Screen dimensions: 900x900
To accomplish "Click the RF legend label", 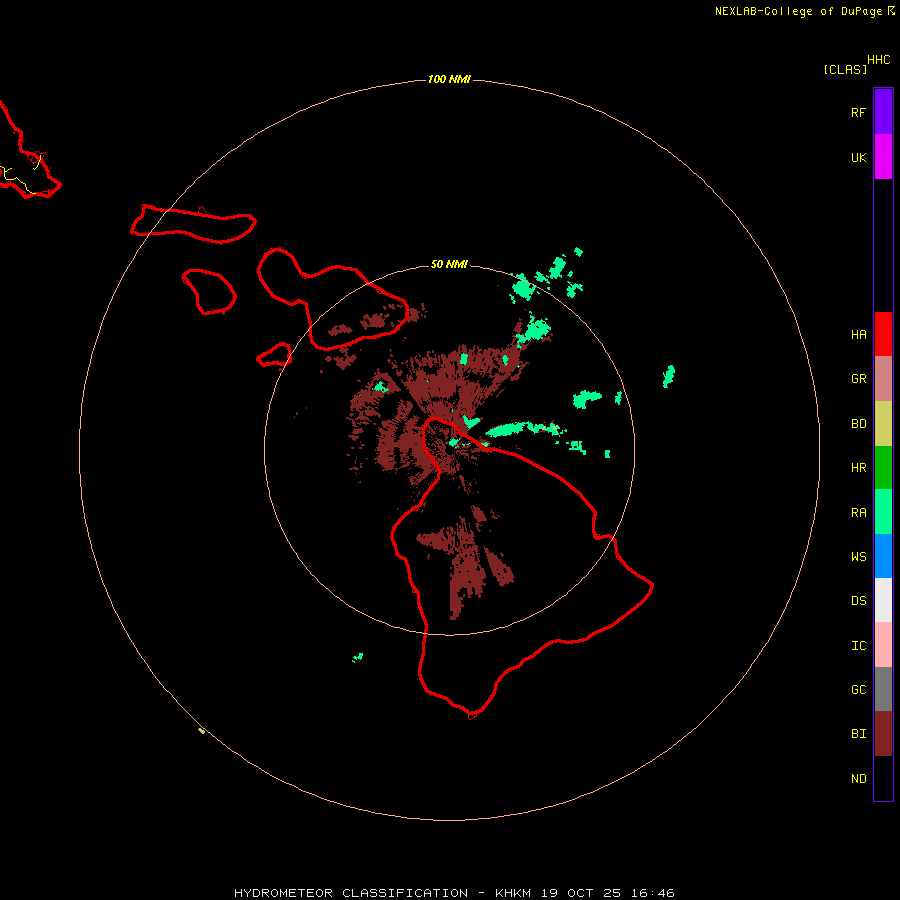I will point(858,112).
